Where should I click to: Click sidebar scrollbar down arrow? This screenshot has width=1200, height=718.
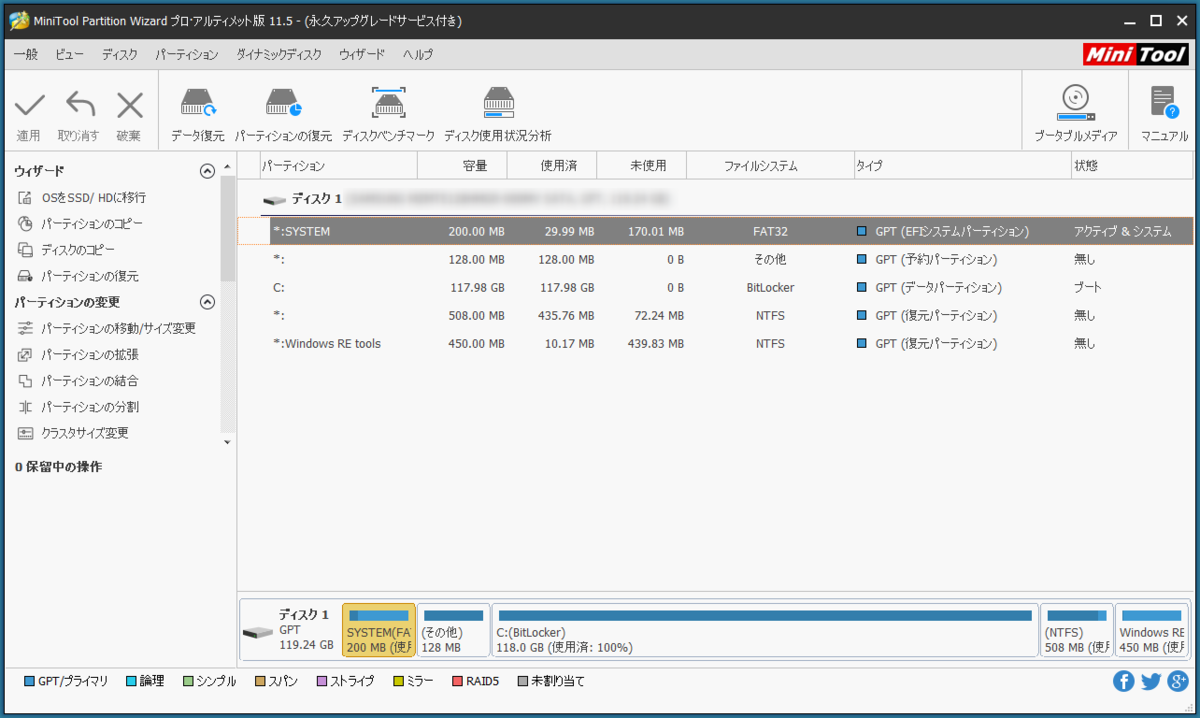tap(228, 442)
